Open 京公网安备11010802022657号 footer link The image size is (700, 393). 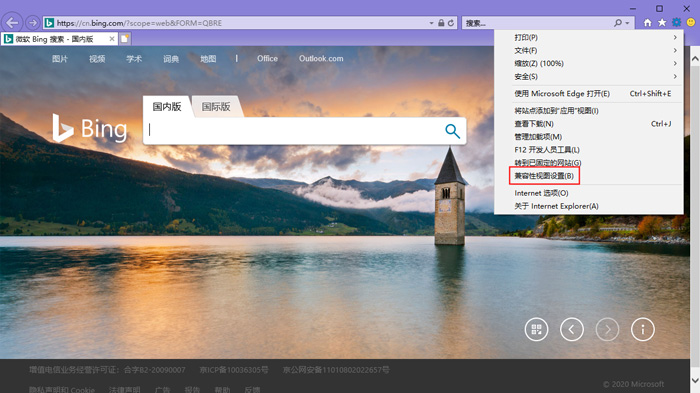click(336, 370)
